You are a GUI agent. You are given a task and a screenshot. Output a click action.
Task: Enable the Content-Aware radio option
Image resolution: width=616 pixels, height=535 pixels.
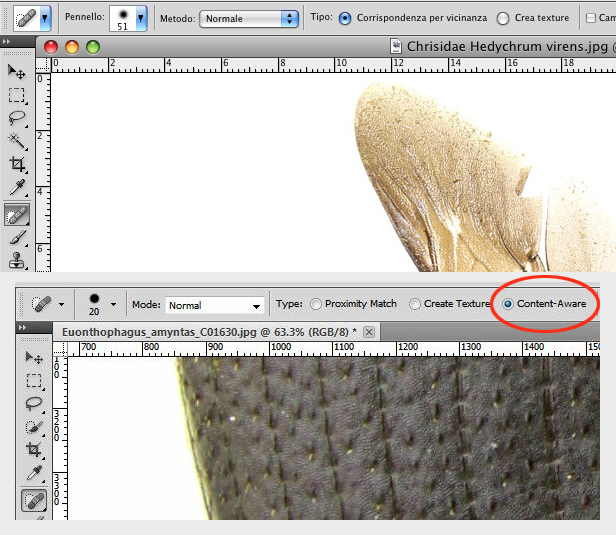tap(510, 304)
